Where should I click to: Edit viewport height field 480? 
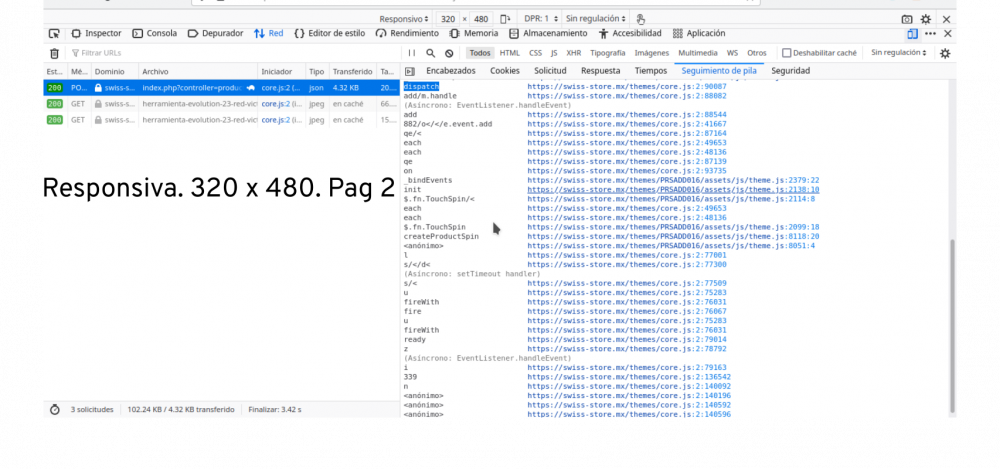tap(481, 19)
